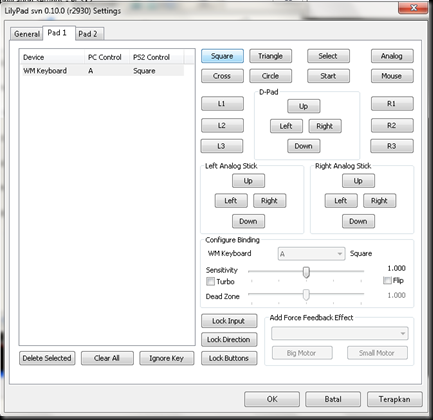Click the Ignore Key button

[167, 358]
